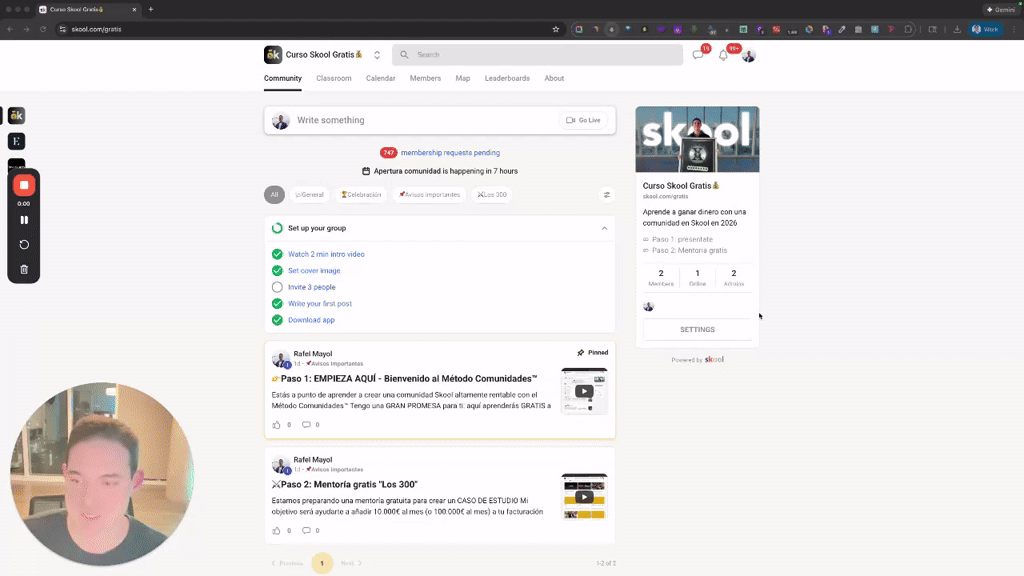Collapse the 'Set up your group' checklist
Screen dimensions: 1024x576
[x=604, y=229]
